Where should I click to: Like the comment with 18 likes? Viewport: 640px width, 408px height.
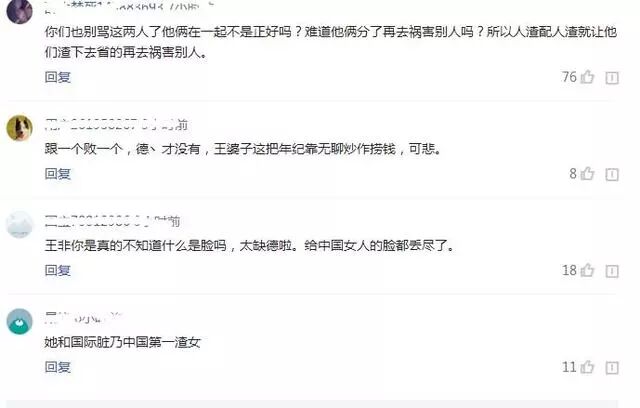[x=587, y=270]
